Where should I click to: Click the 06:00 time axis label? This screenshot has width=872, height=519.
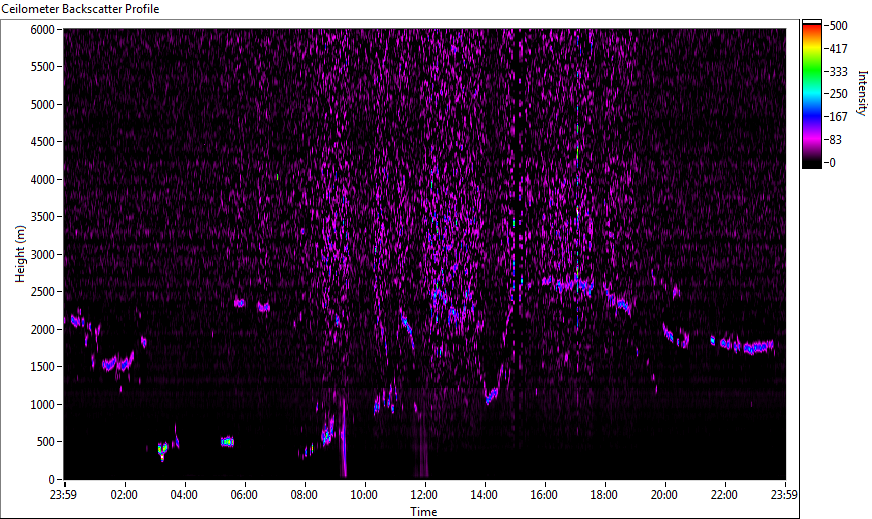pos(244,495)
